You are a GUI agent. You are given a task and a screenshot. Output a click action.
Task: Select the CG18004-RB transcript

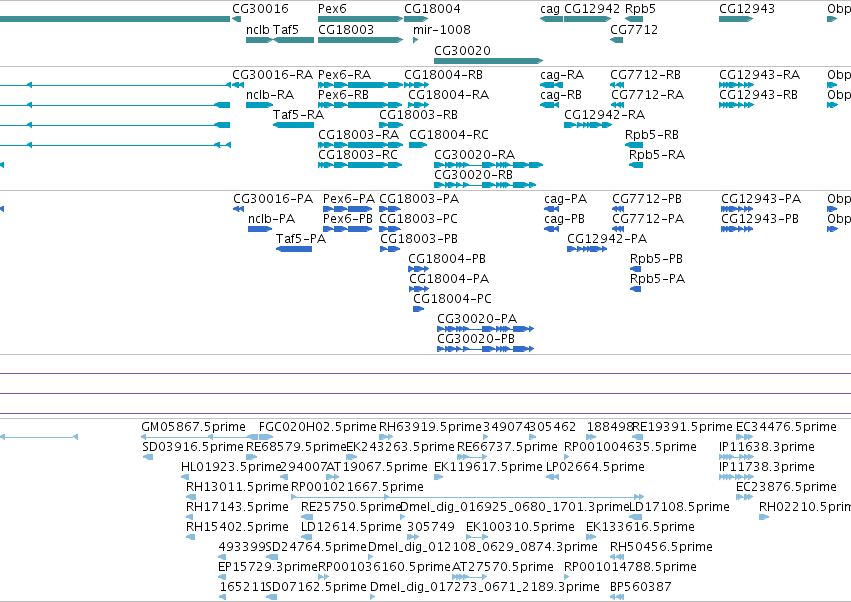click(416, 85)
